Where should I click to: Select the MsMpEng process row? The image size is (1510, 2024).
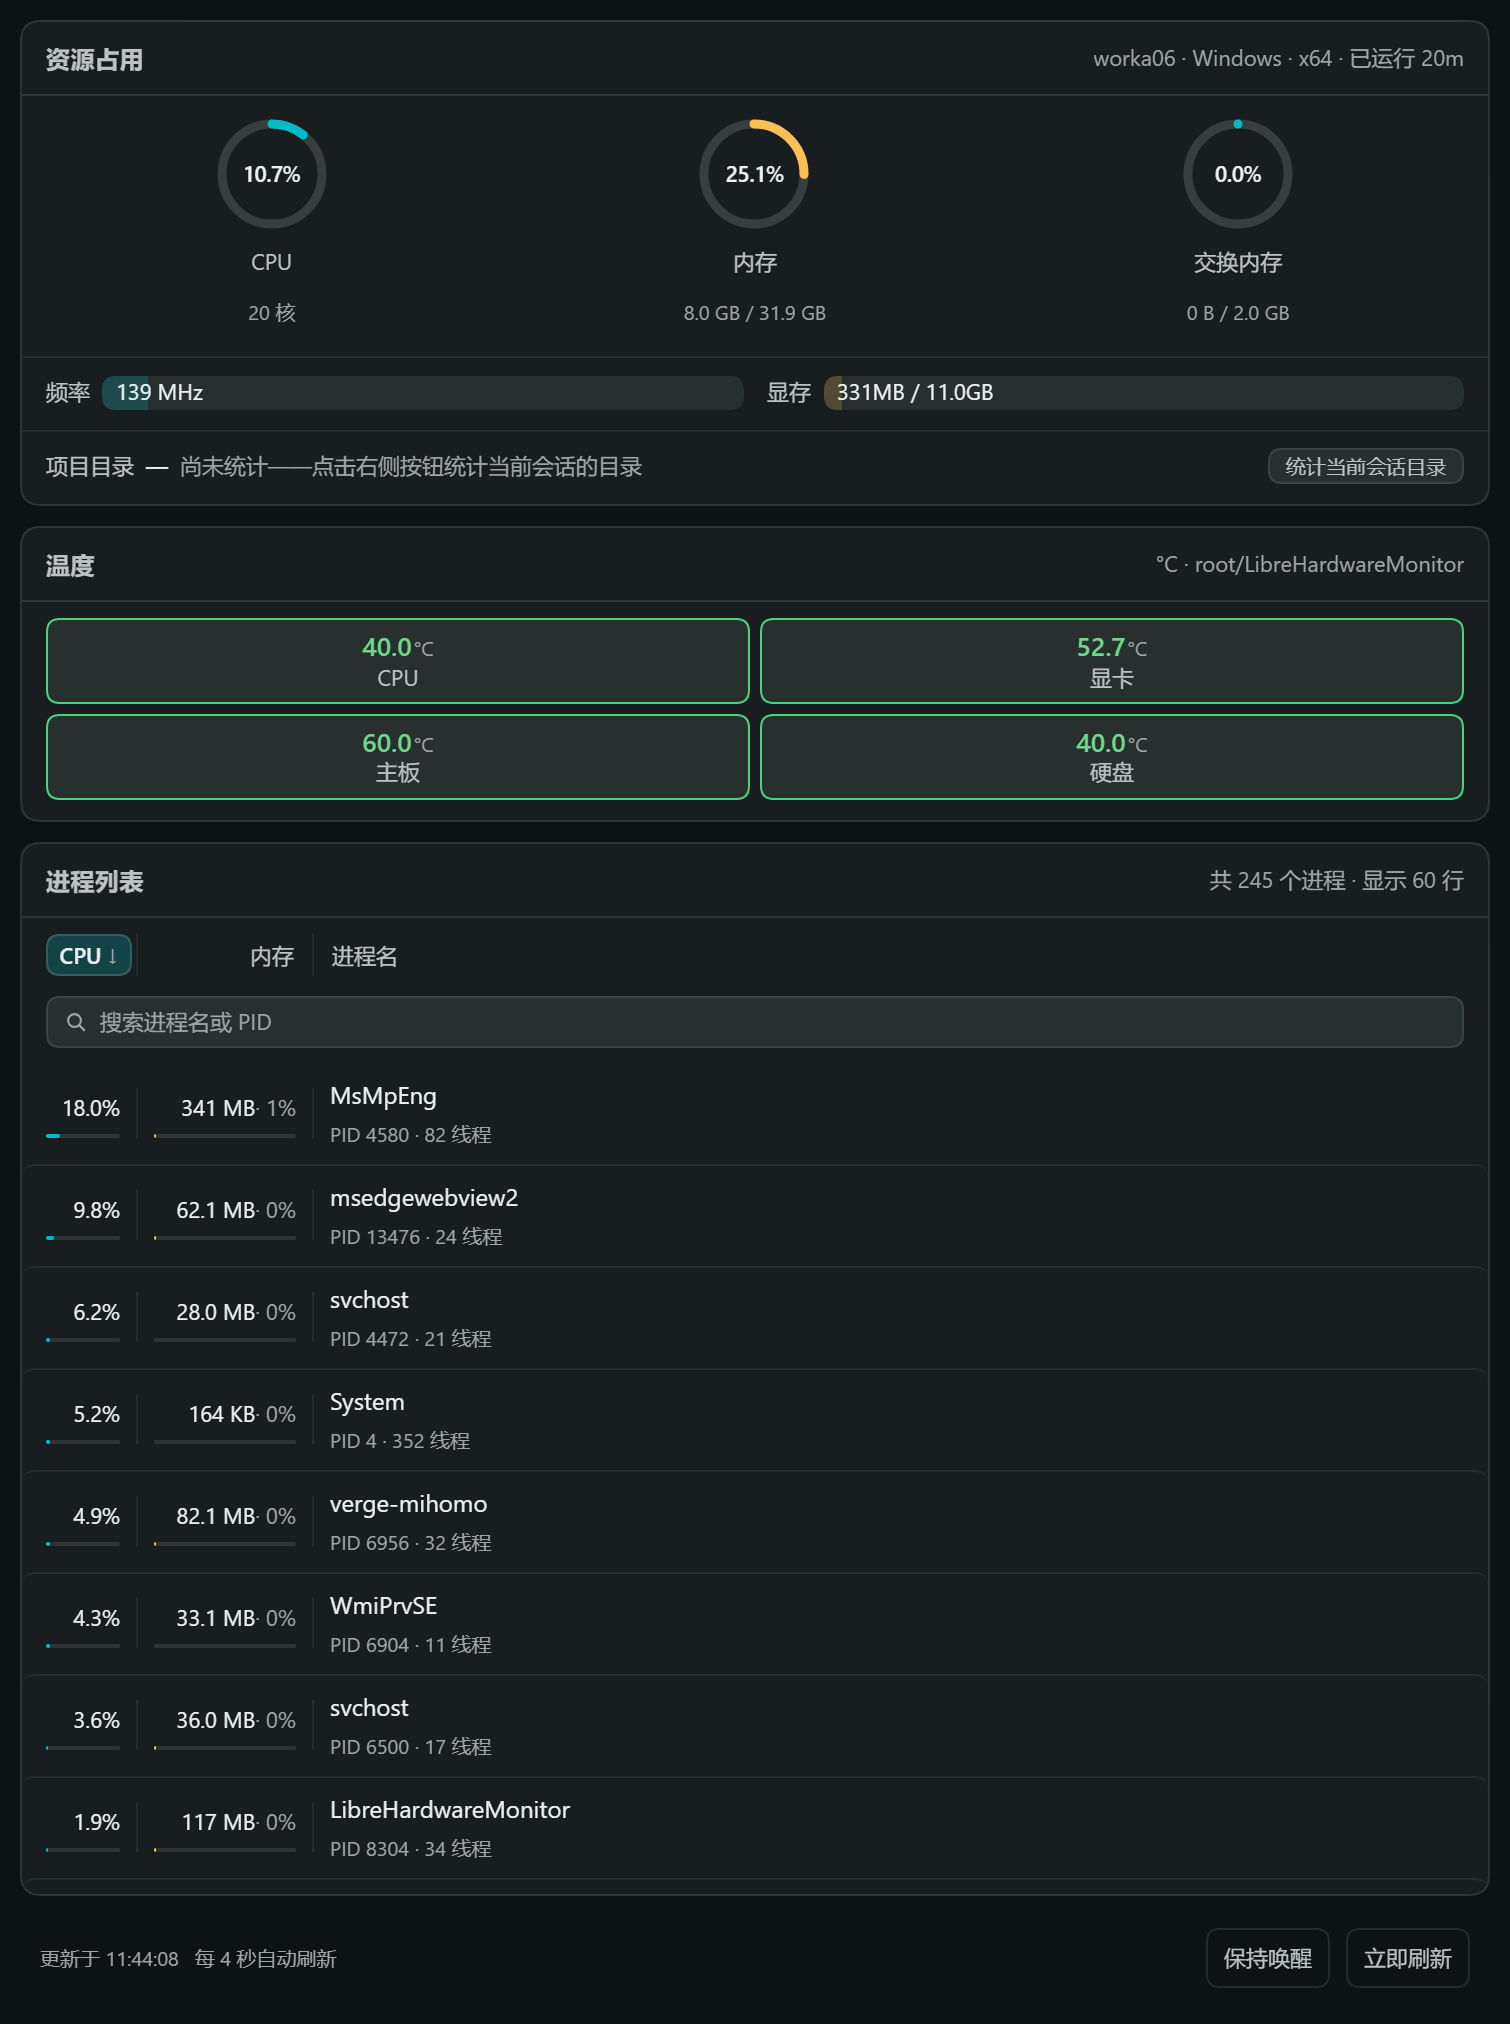(755, 1115)
